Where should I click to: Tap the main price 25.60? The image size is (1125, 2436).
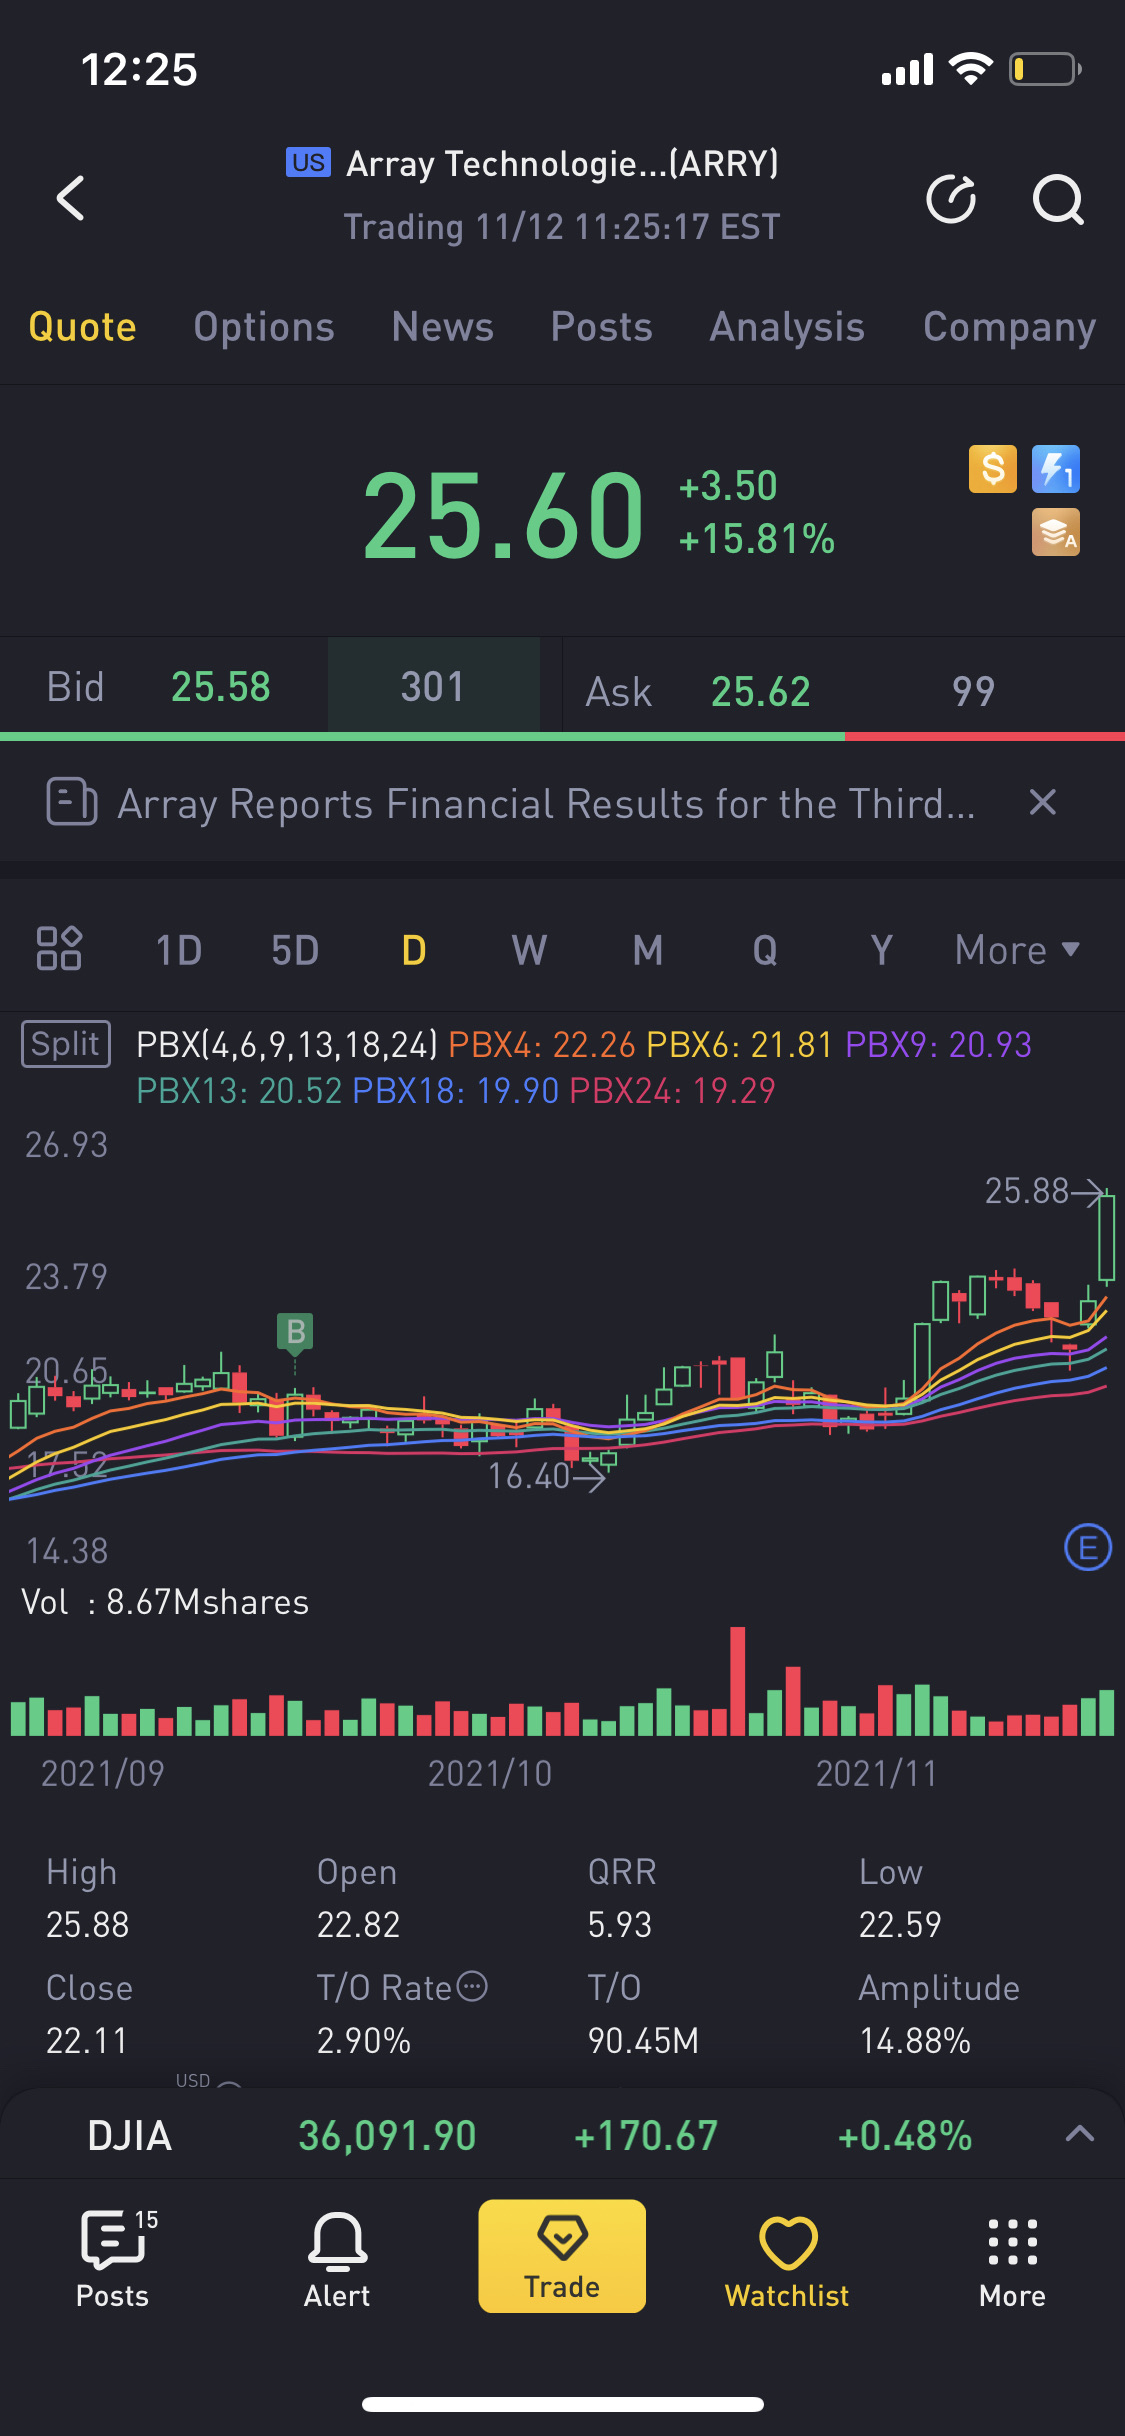(x=504, y=516)
